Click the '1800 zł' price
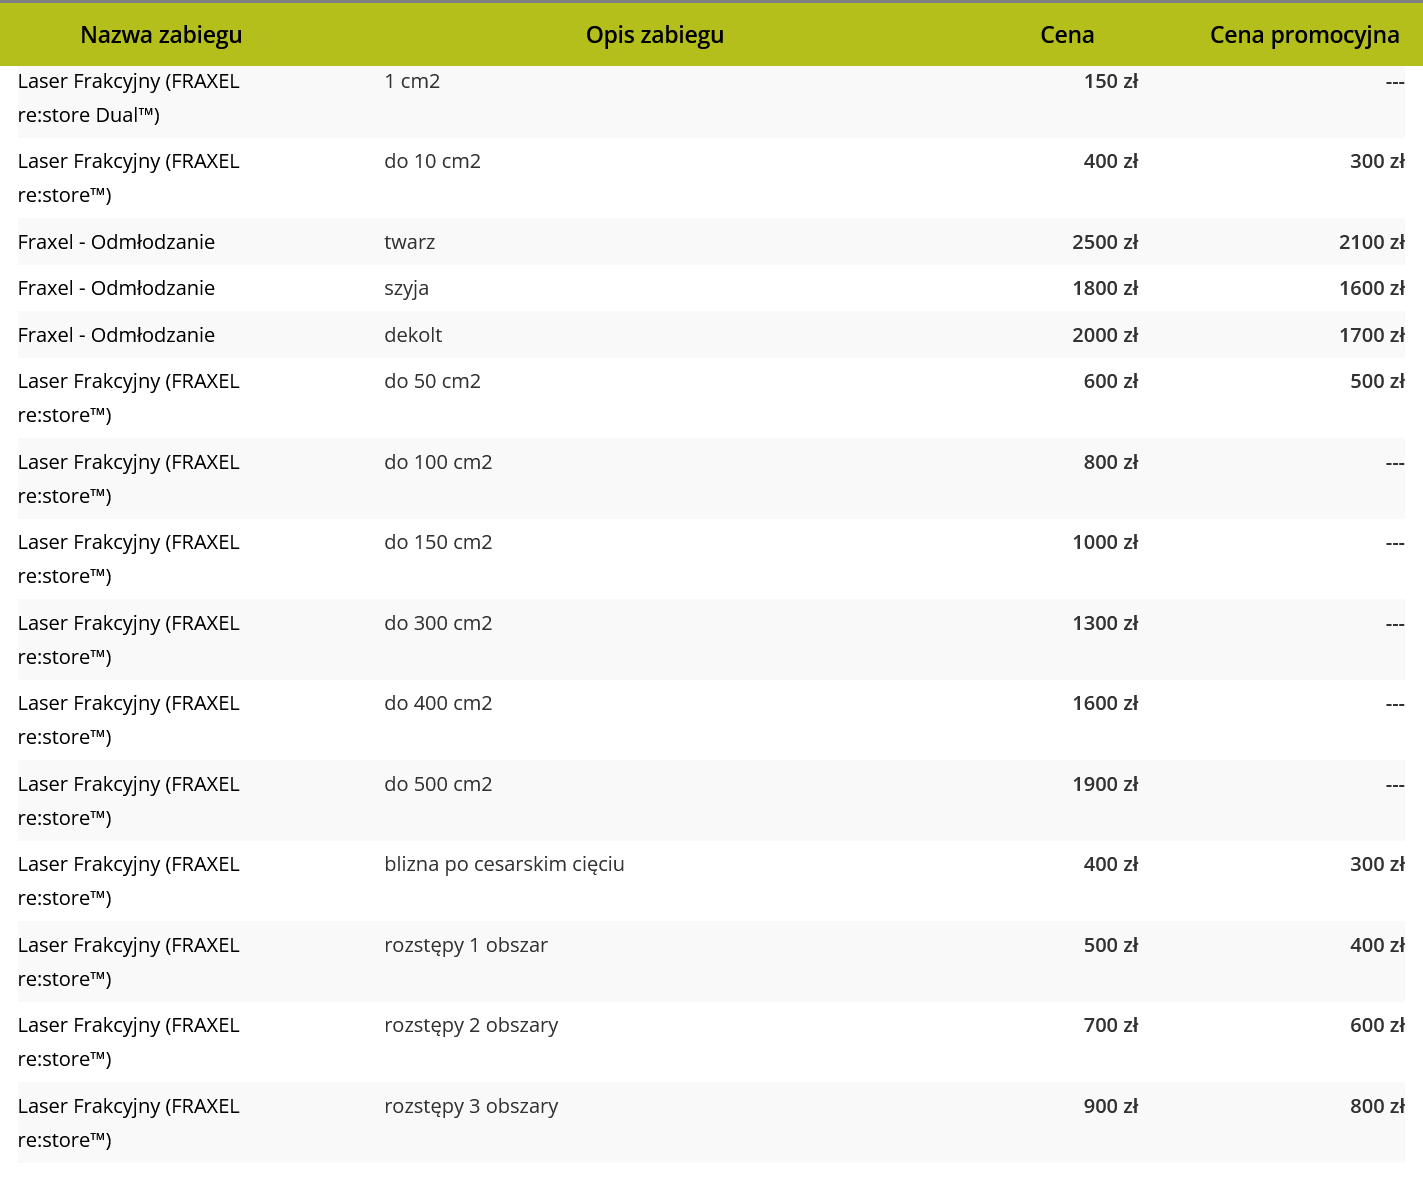Image resolution: width=1423 pixels, height=1180 pixels. point(1105,288)
